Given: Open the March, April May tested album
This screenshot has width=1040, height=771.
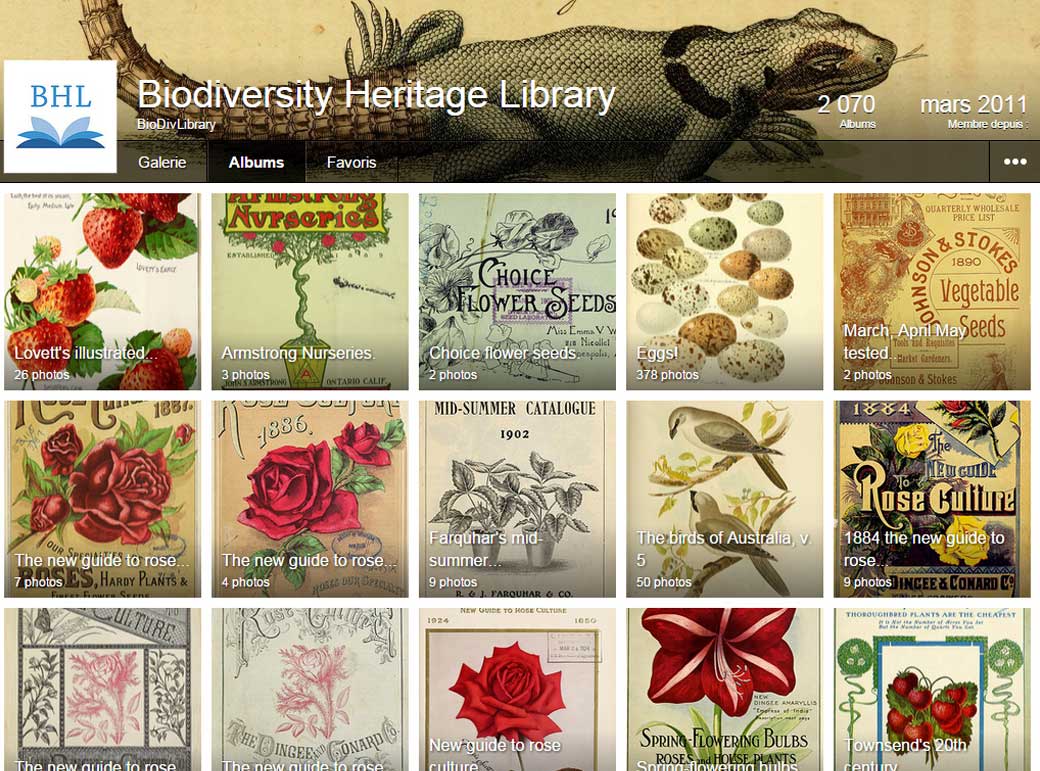Looking at the screenshot, I should pos(932,291).
